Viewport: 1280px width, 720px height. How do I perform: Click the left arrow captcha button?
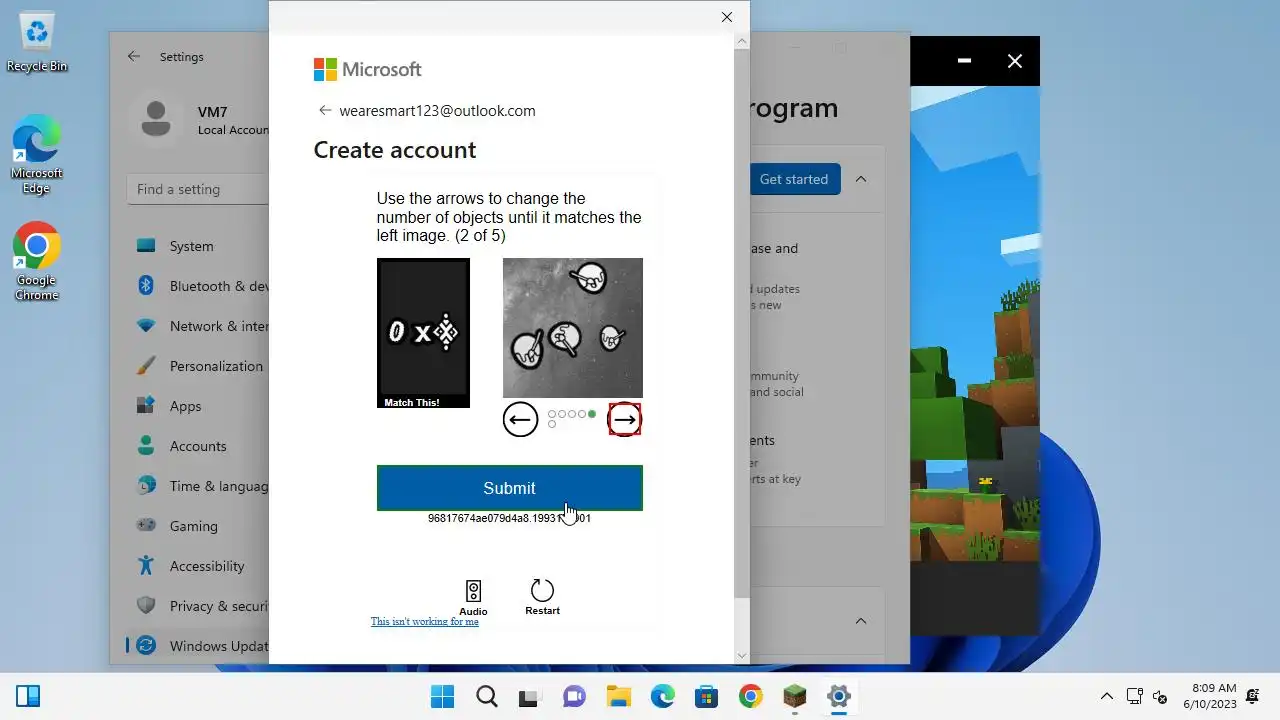coord(520,420)
